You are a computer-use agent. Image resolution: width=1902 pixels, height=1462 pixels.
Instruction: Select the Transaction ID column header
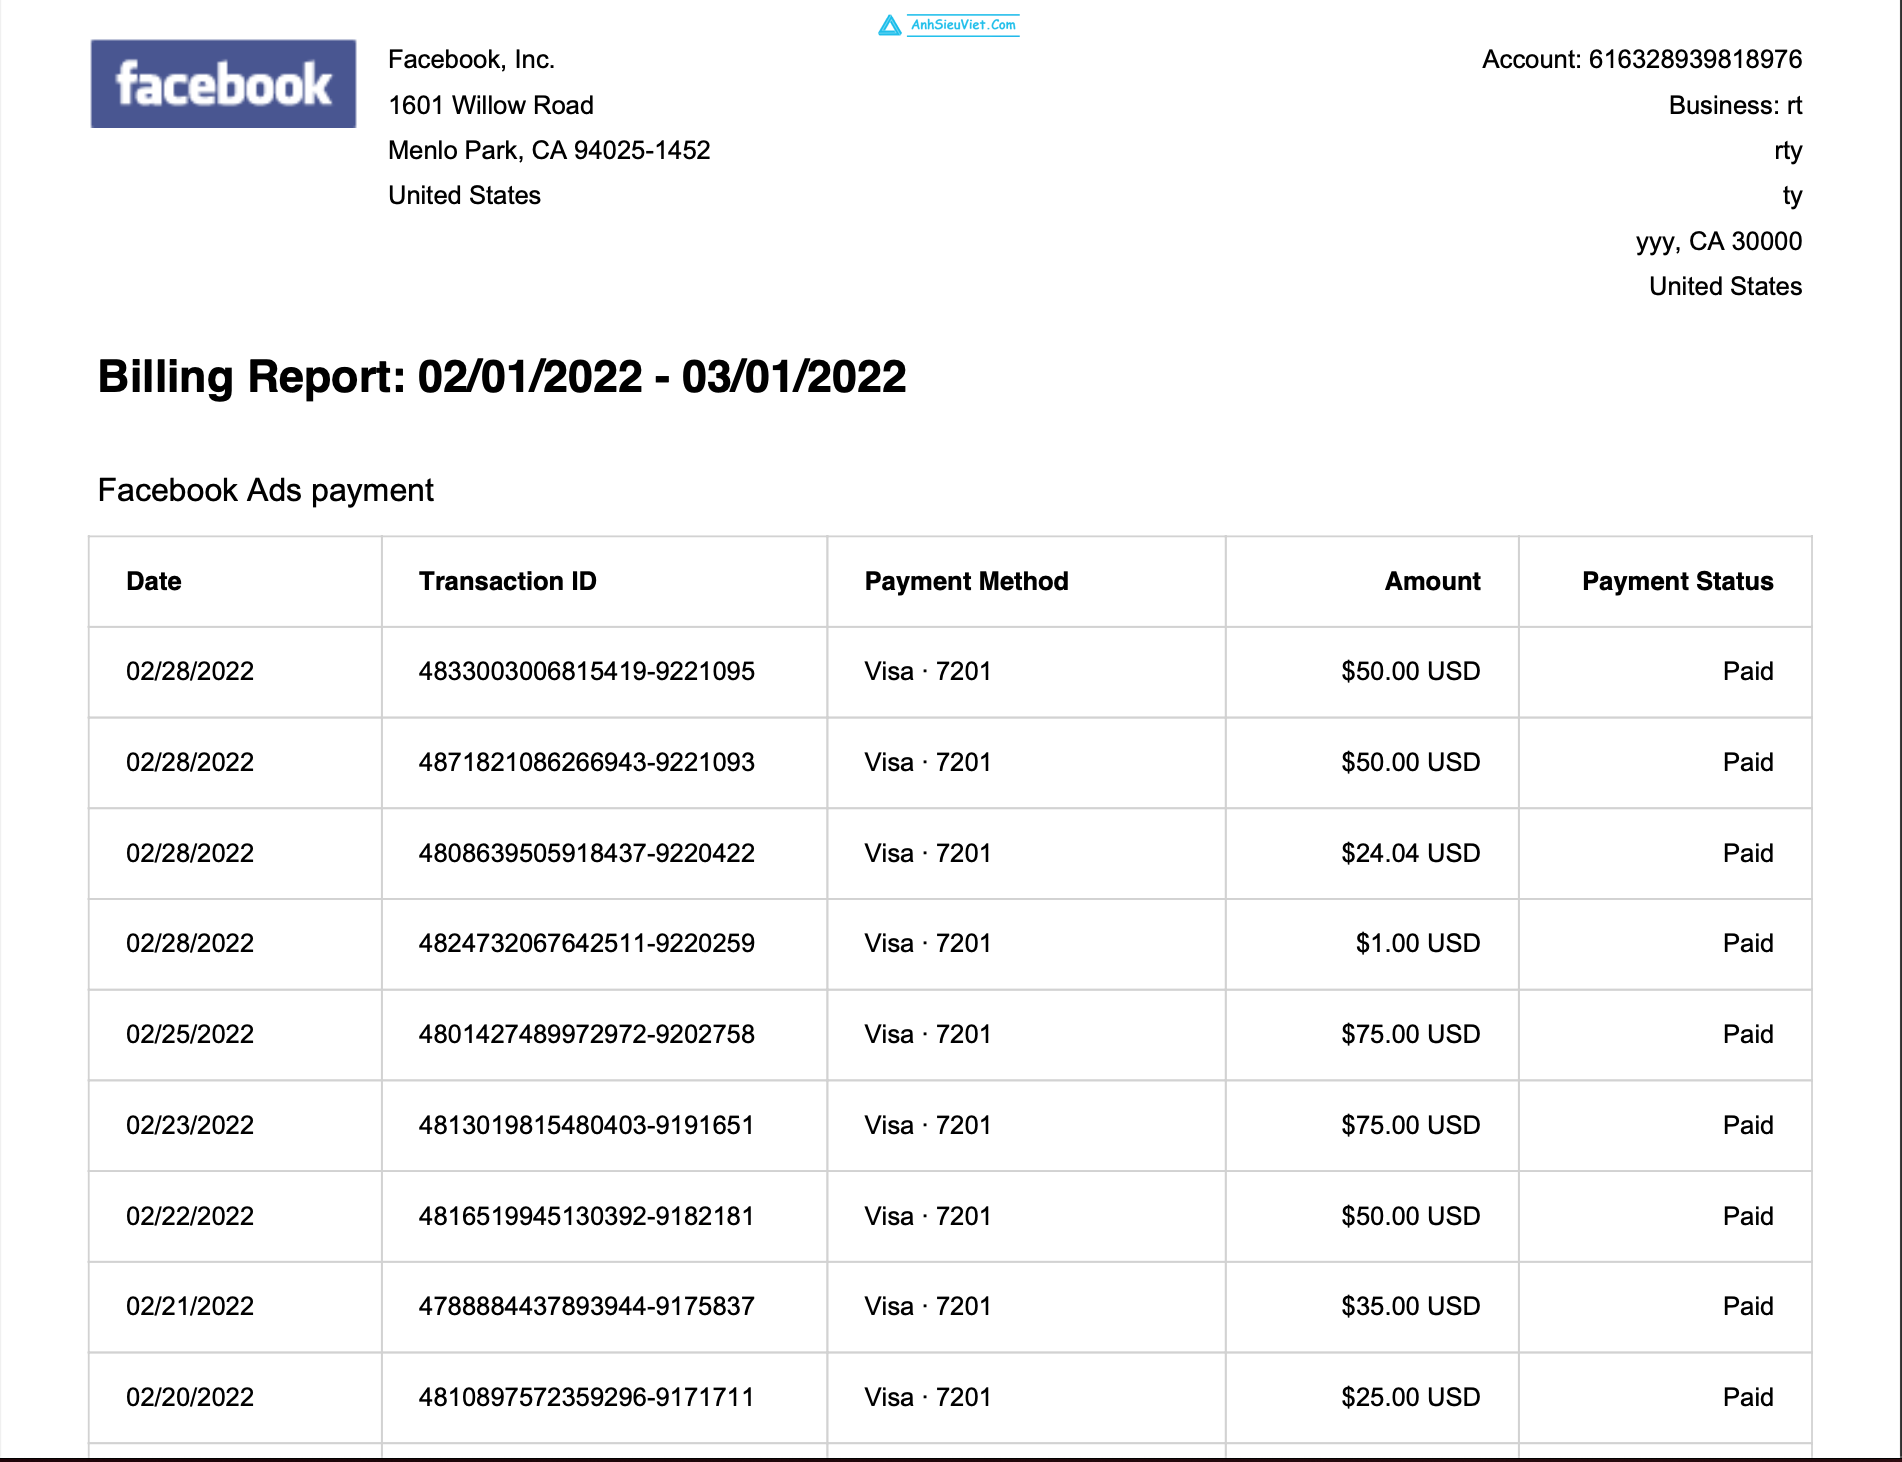coord(507,581)
